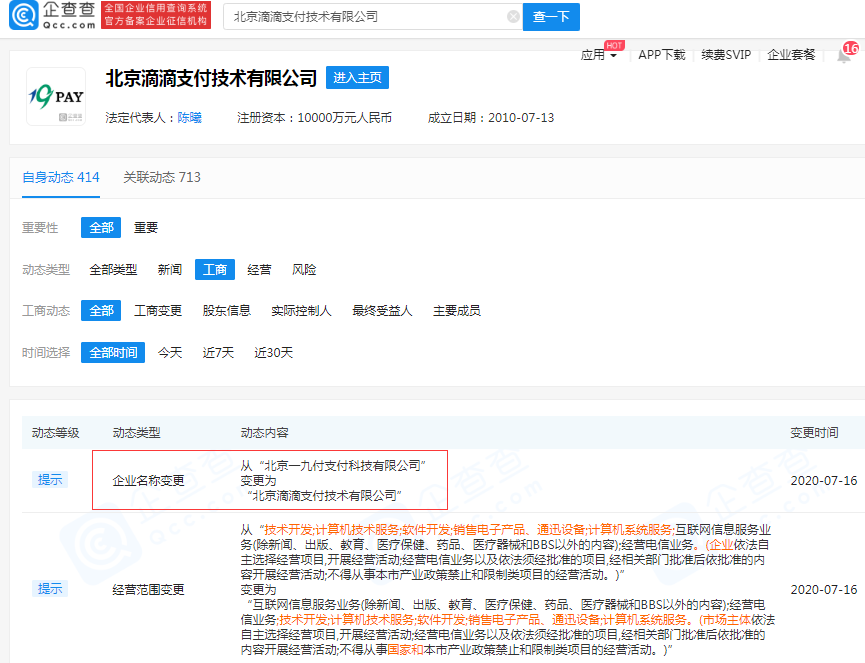Click the 注册资本 10000万元人民币 text
Screen dimensions: 865x663
tap(314, 117)
